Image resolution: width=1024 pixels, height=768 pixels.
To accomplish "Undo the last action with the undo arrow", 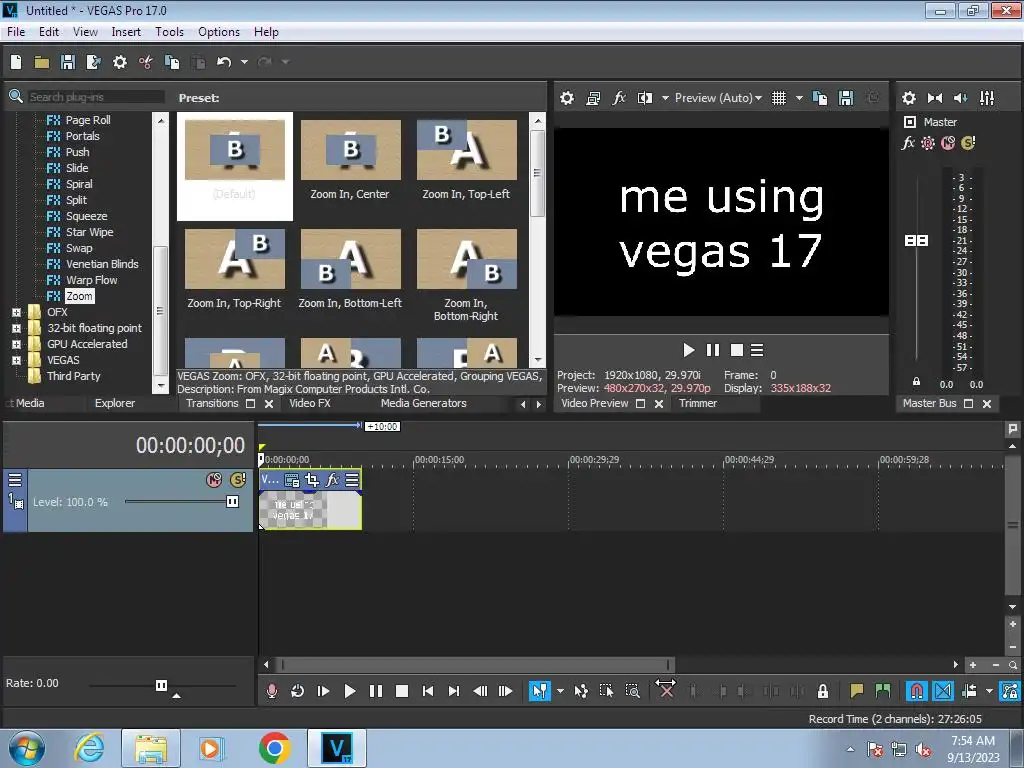I will pyautogui.click(x=224, y=62).
